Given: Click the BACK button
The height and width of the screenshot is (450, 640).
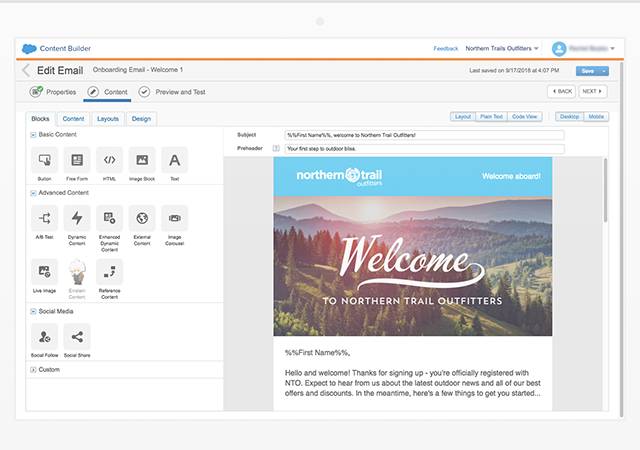Looking at the screenshot, I should [562, 91].
